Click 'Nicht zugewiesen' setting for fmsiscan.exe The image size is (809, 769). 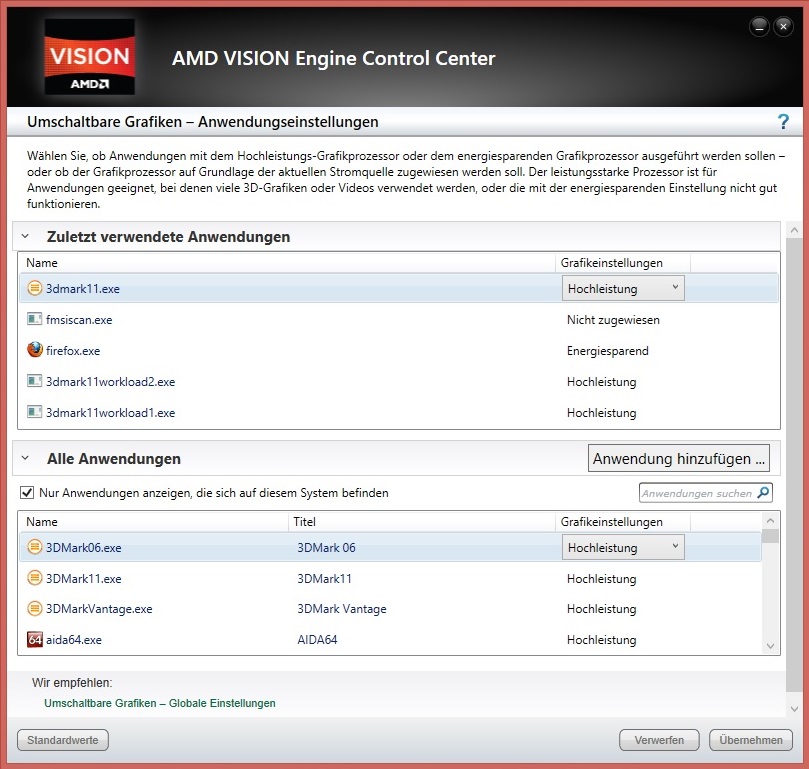pyautogui.click(x=613, y=320)
